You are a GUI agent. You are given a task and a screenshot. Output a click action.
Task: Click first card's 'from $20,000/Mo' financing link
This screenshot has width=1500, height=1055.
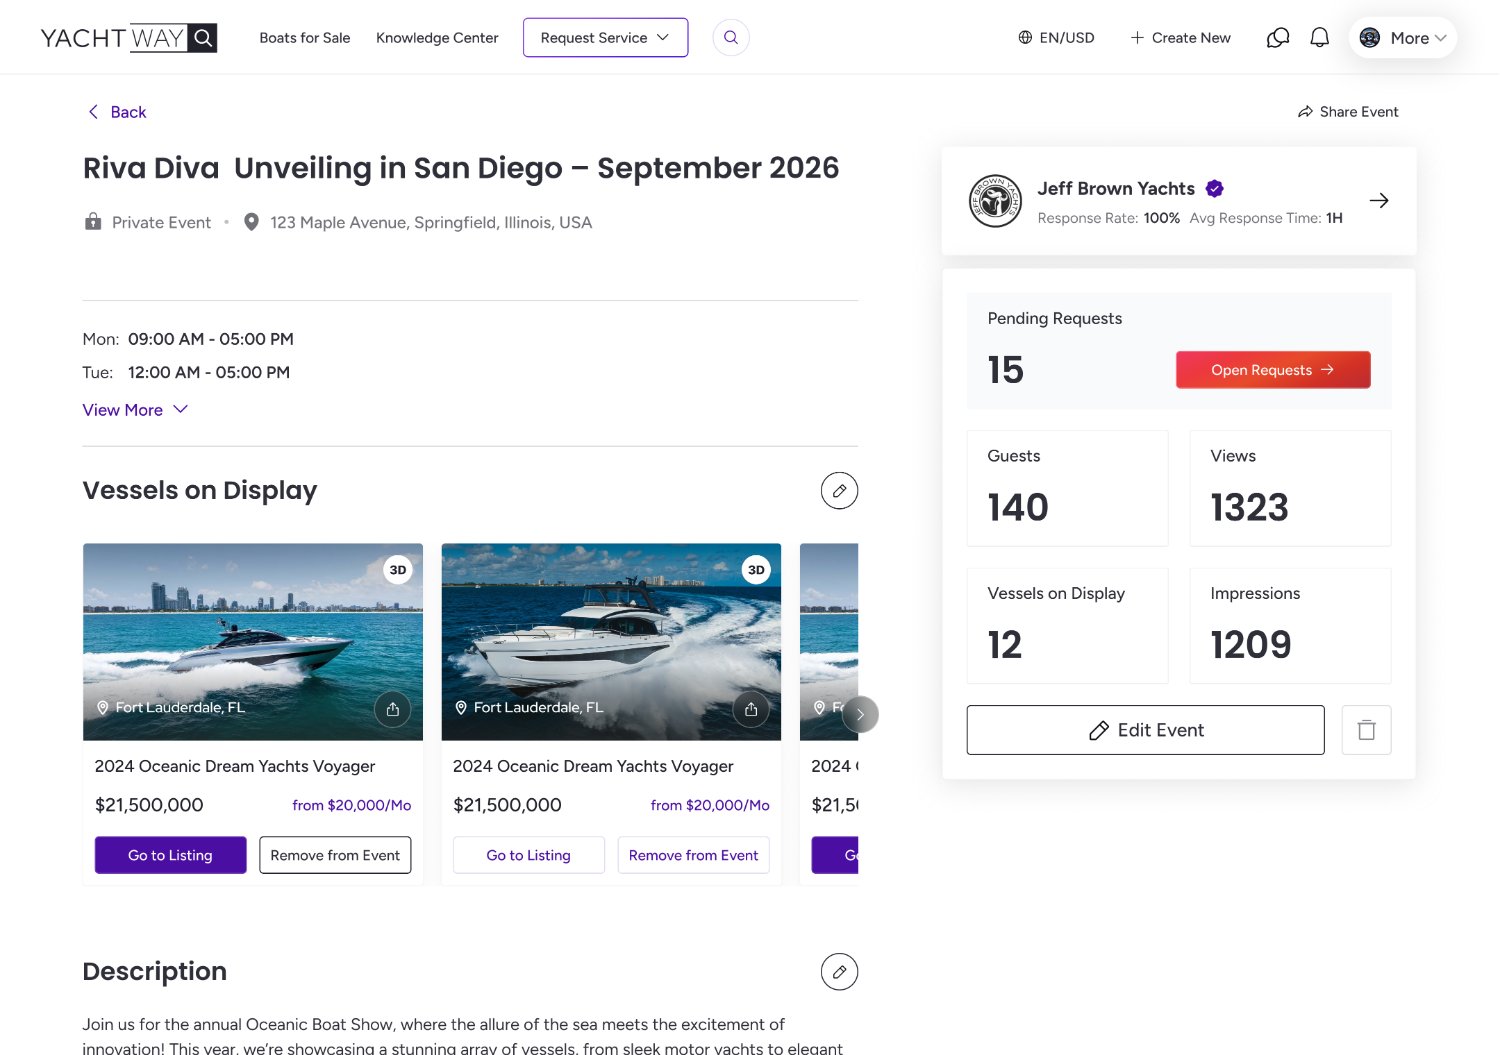pyautogui.click(x=352, y=805)
